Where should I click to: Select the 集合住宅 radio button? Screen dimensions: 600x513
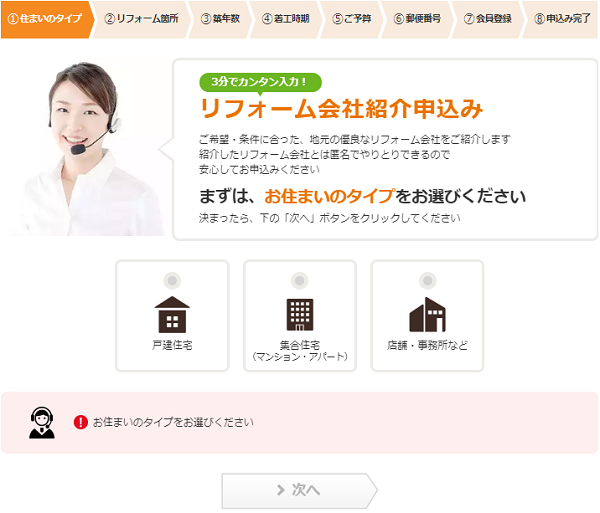click(300, 281)
